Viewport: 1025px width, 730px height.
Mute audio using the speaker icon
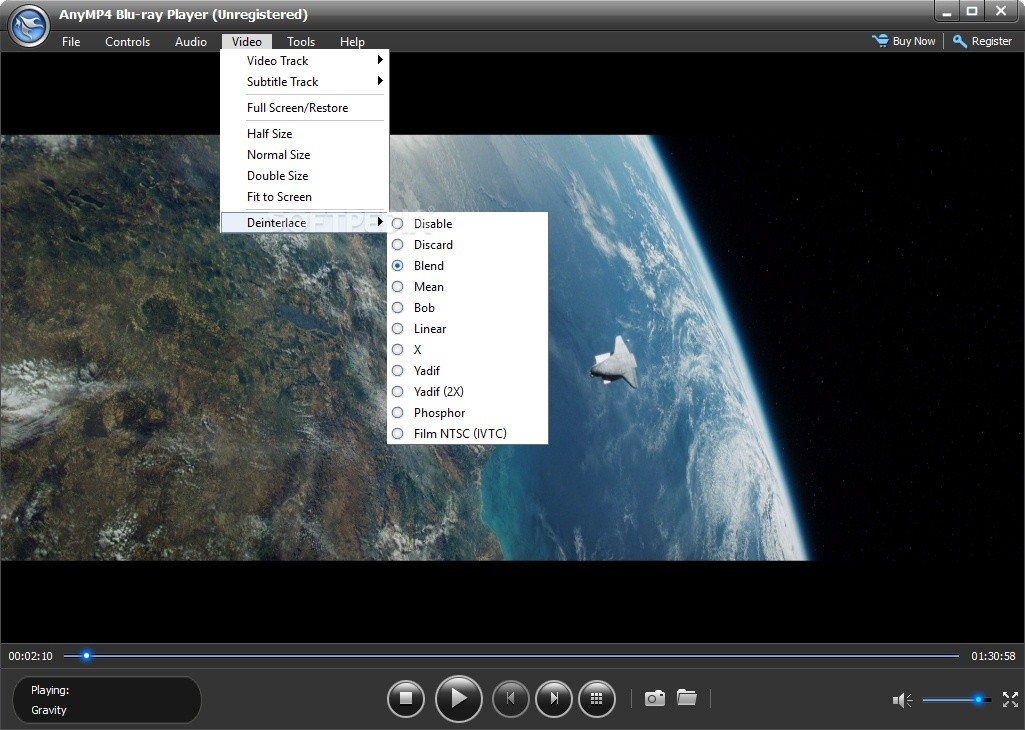point(902,700)
